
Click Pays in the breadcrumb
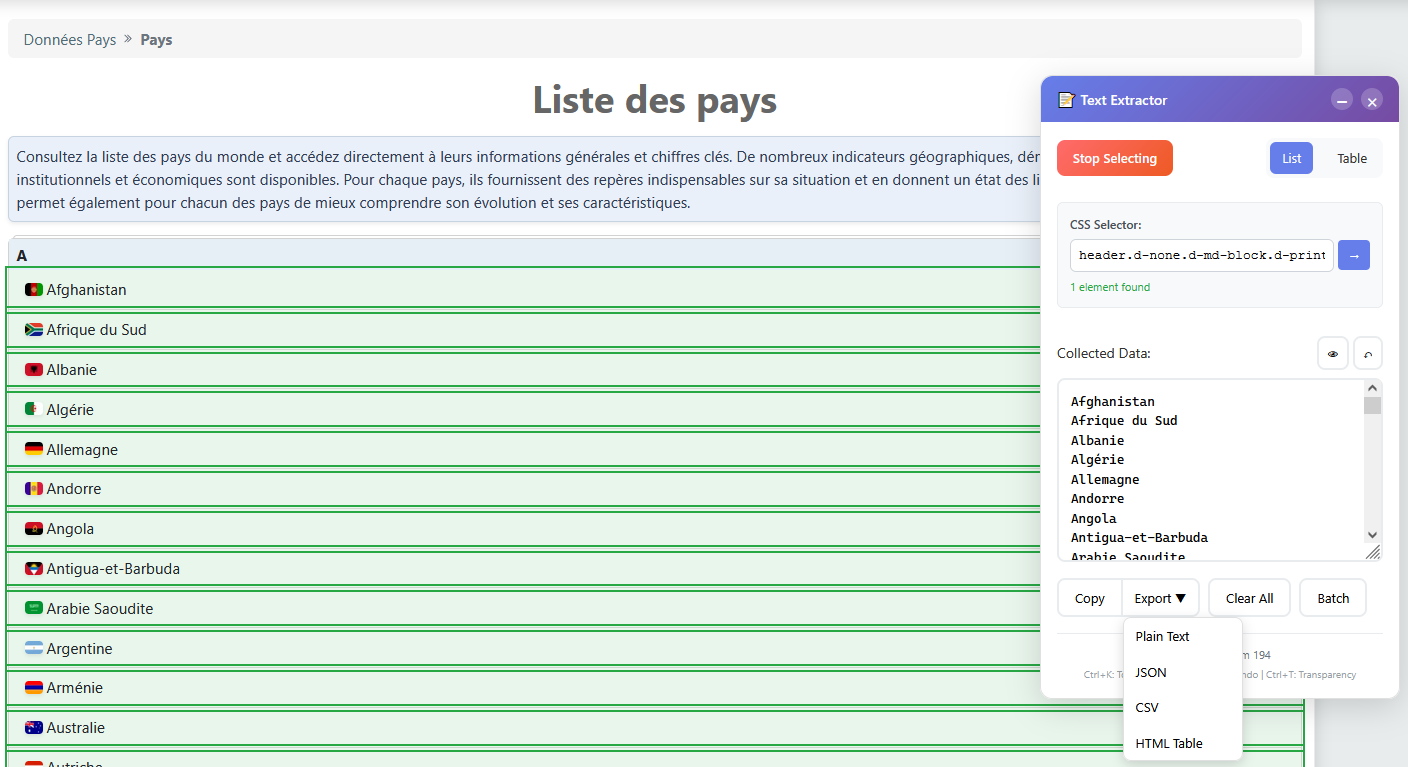pos(156,40)
